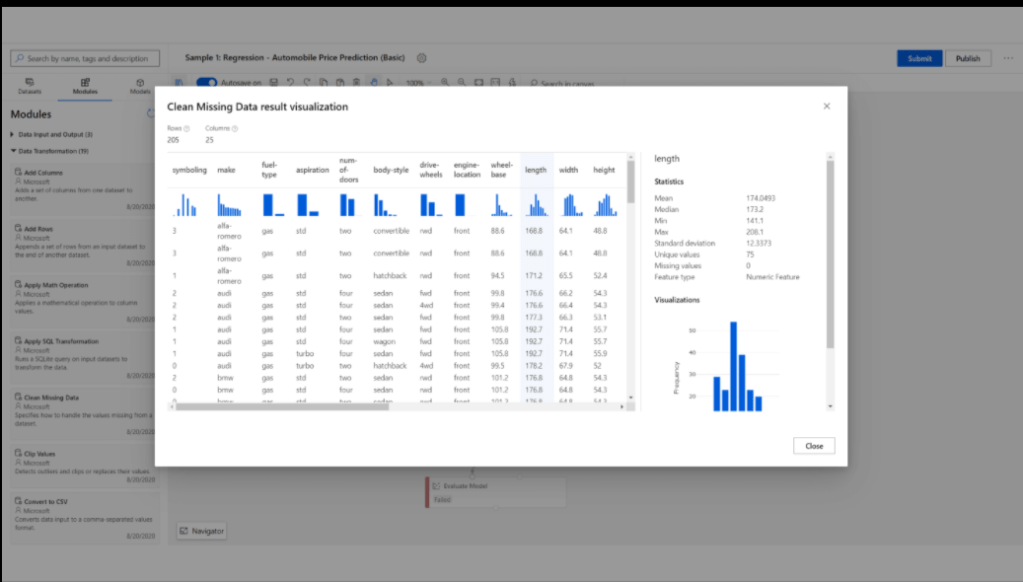Screen dimensions: 1023x582
Task: Click the search by name input field
Action: click(85, 59)
